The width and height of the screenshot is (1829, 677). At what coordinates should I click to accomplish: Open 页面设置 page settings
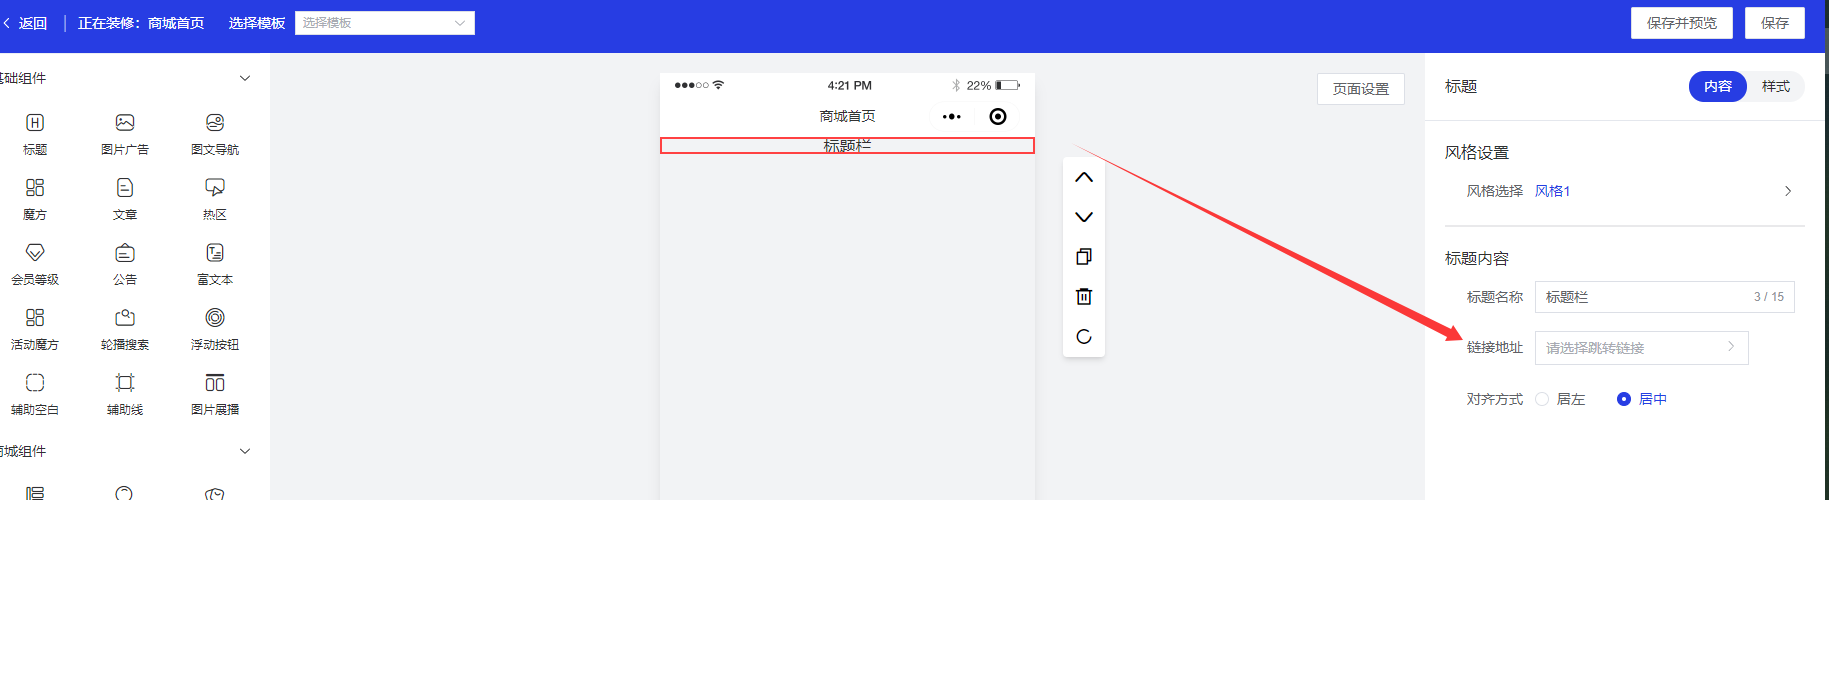click(x=1360, y=89)
